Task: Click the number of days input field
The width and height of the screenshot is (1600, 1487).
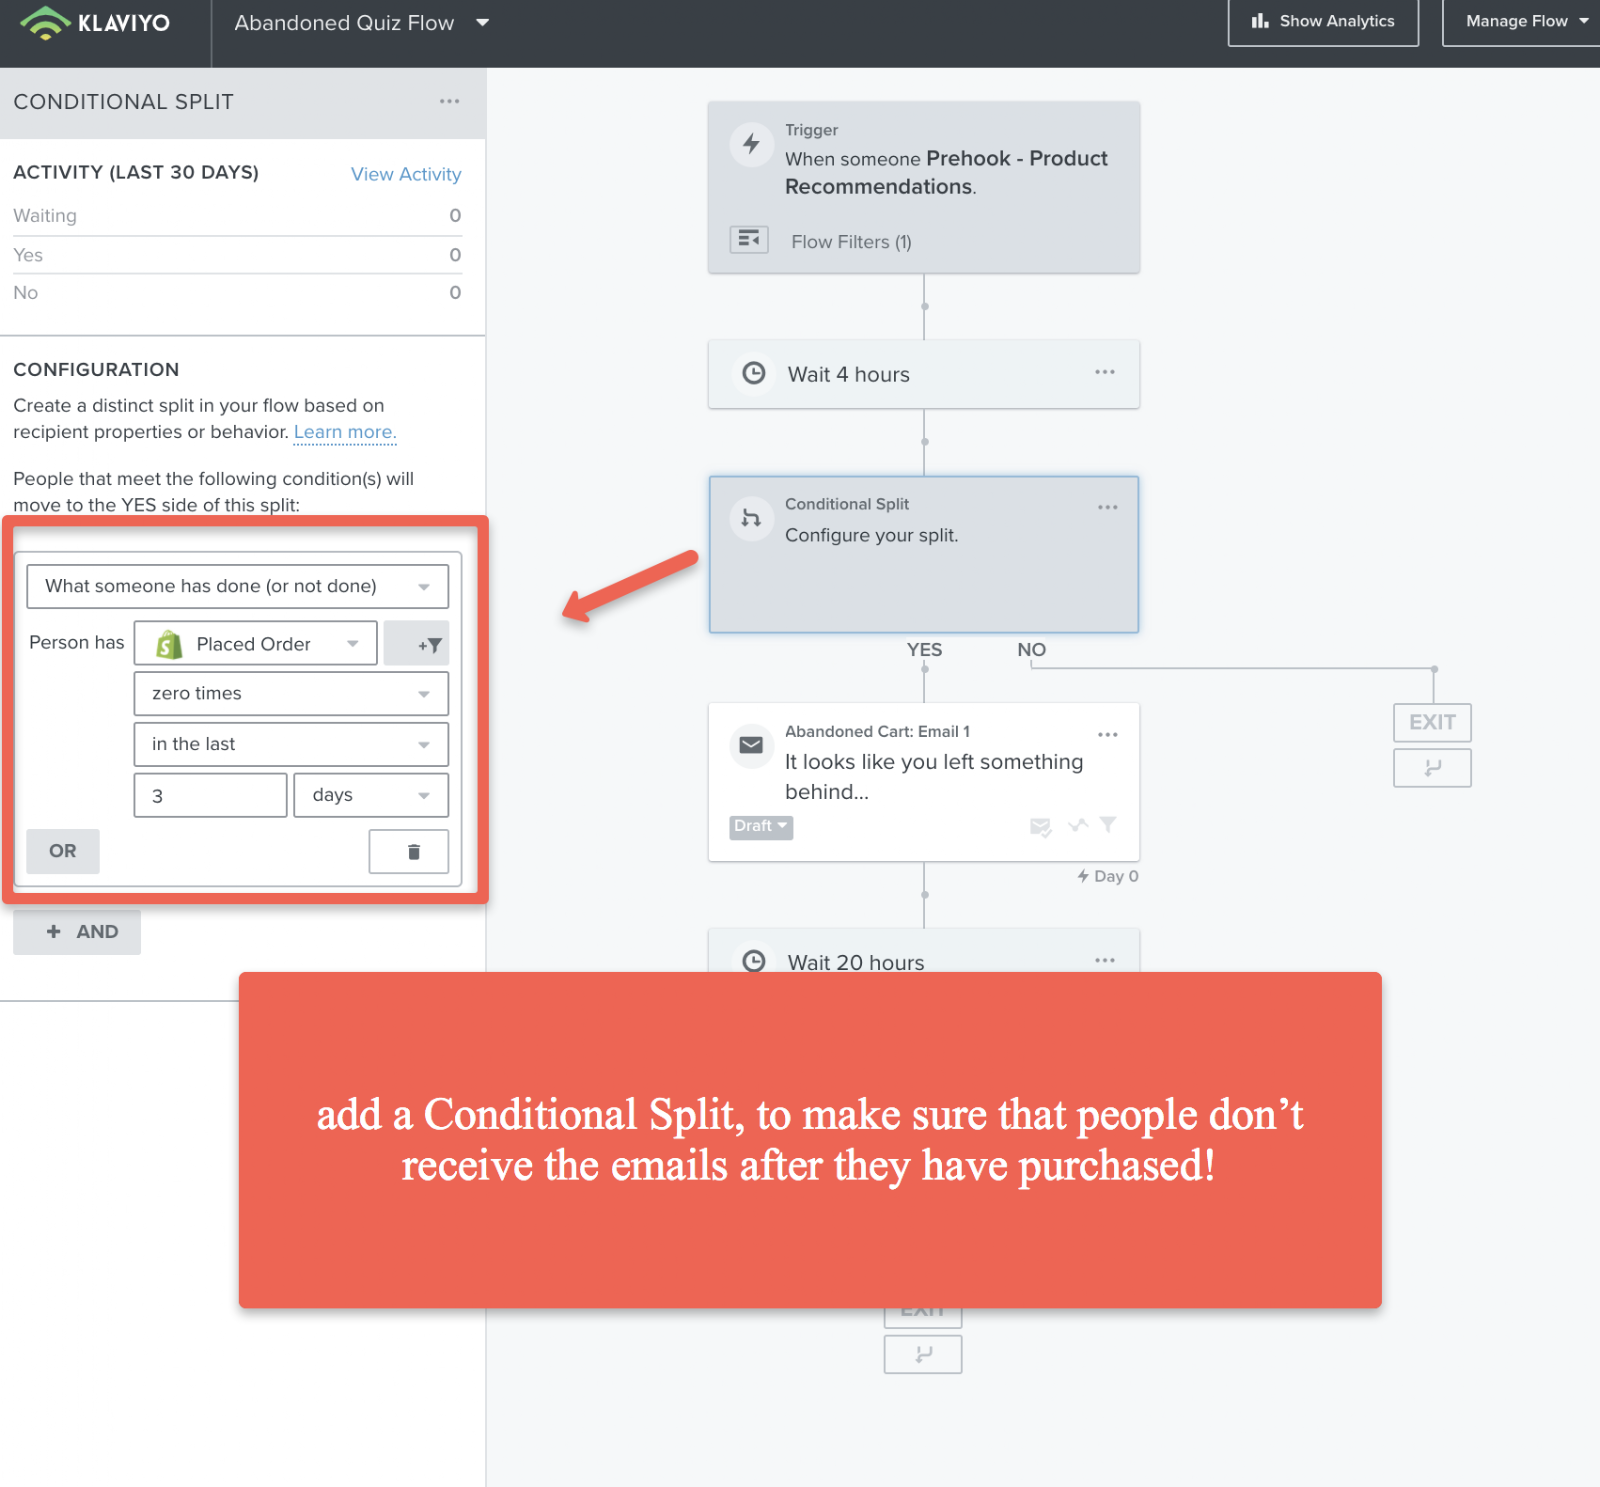Action: click(211, 795)
